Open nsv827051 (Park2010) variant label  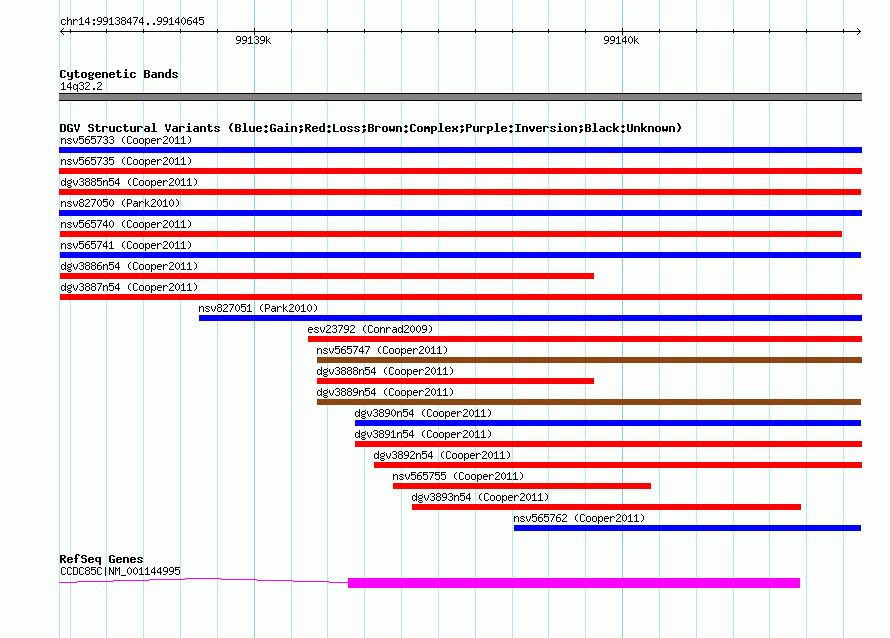pyautogui.click(x=258, y=308)
